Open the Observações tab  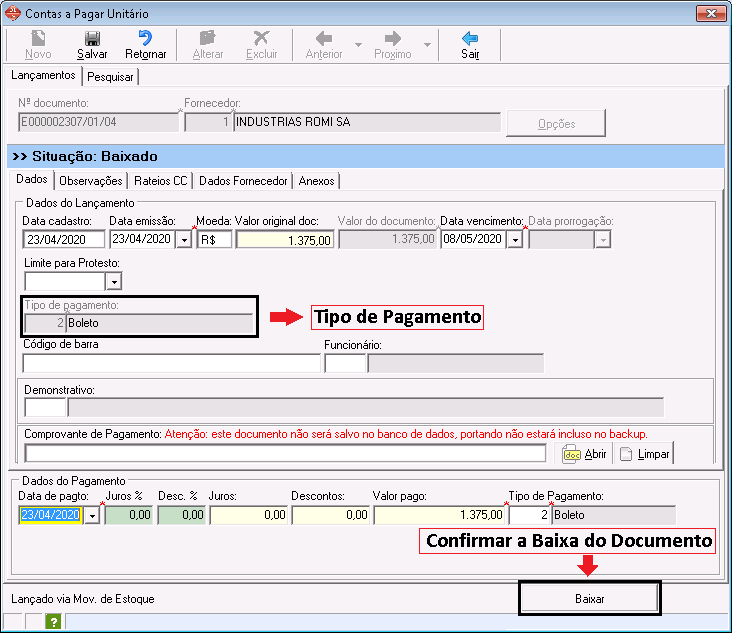pos(91,181)
